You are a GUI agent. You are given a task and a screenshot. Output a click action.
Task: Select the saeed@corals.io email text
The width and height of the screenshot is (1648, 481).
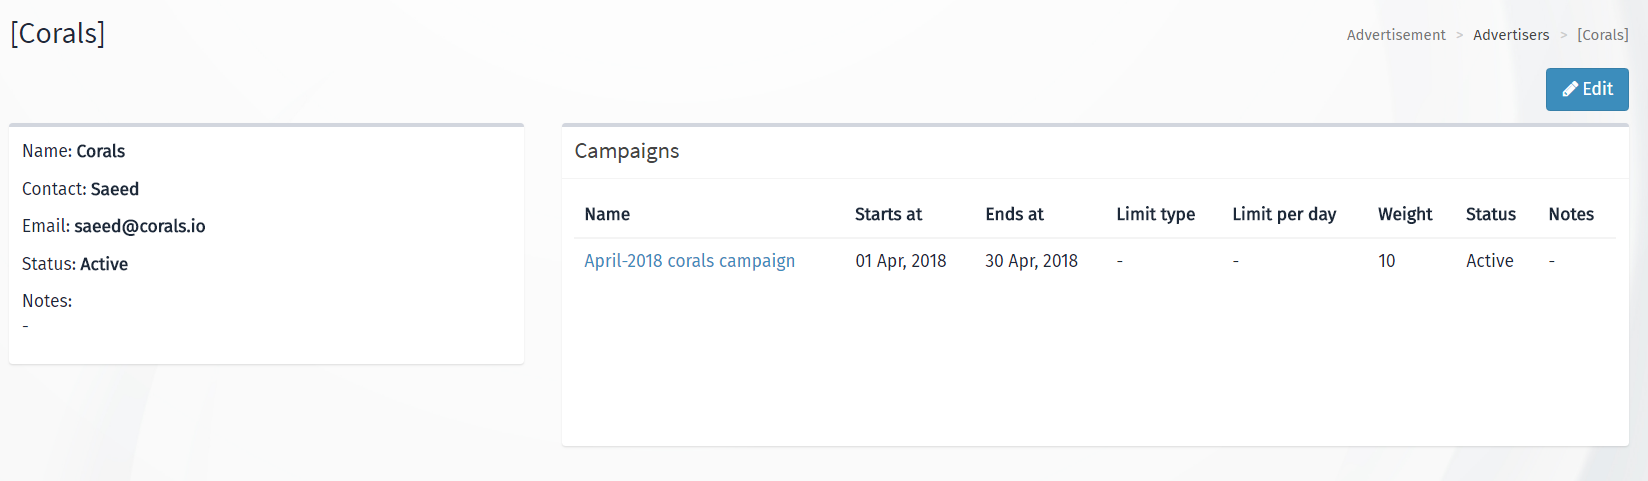click(140, 226)
